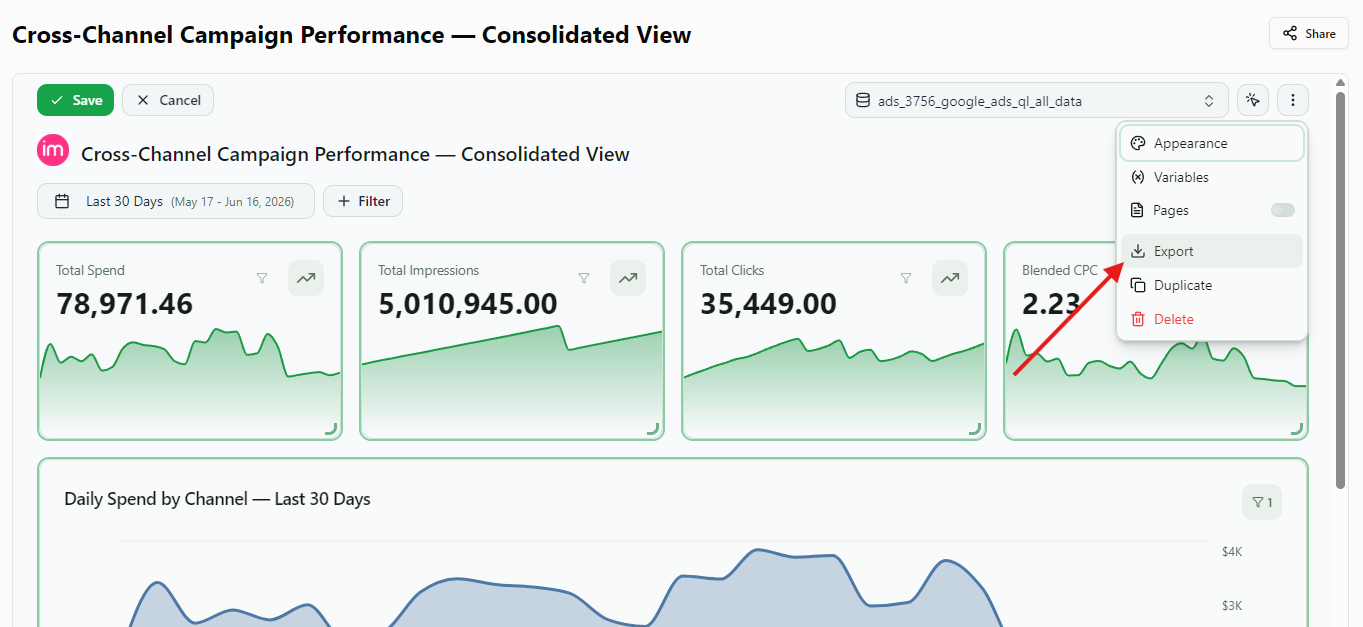Click the Total Clicks card resize handle
The image size is (1363, 627).
(x=975, y=429)
